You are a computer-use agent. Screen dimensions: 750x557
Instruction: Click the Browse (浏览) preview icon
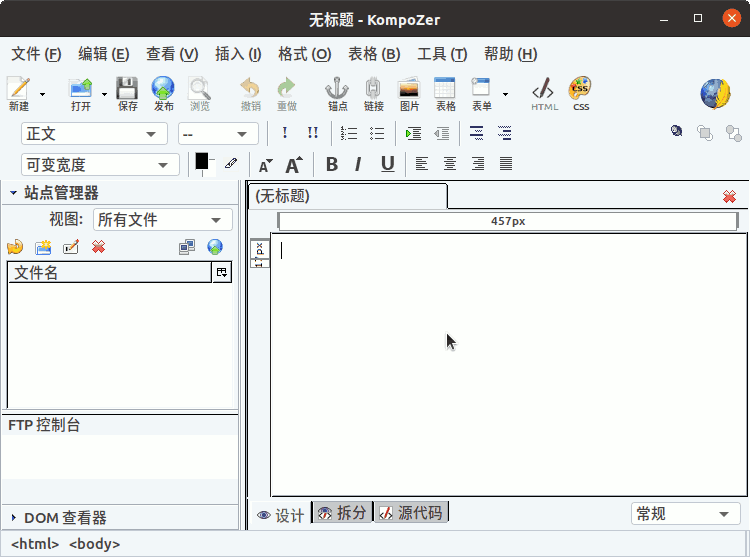(x=199, y=94)
